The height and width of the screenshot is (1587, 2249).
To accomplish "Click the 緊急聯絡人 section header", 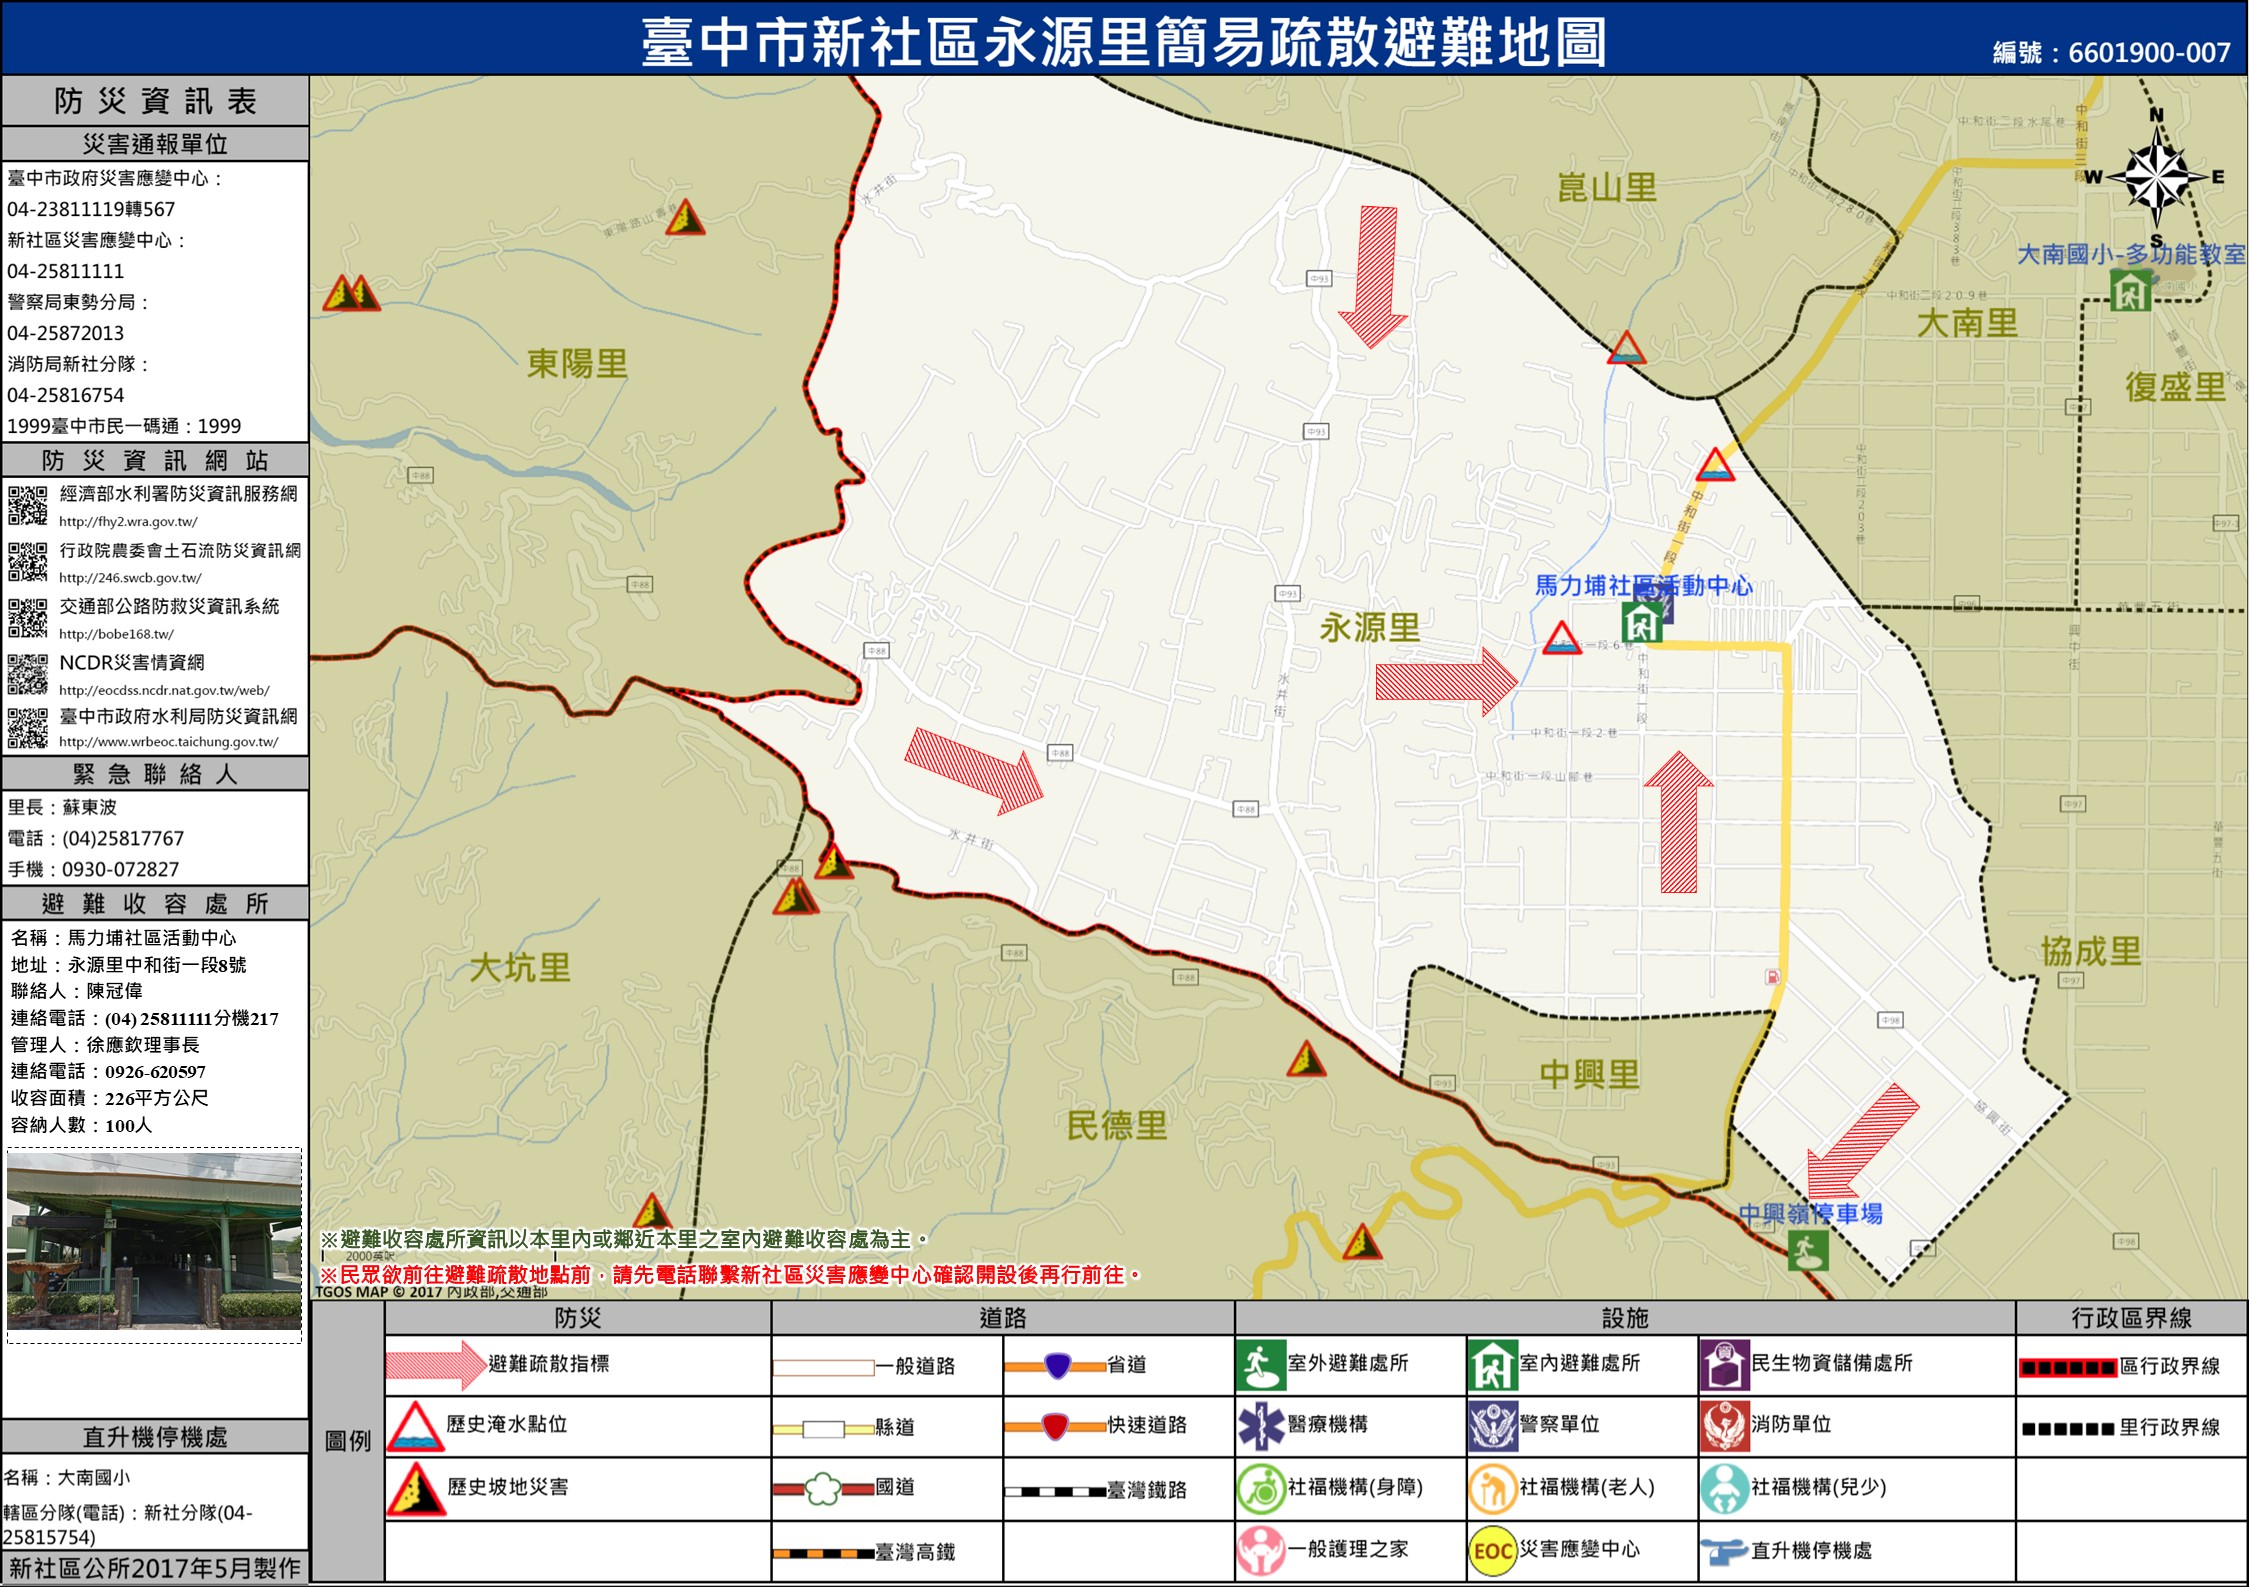I will (x=155, y=774).
